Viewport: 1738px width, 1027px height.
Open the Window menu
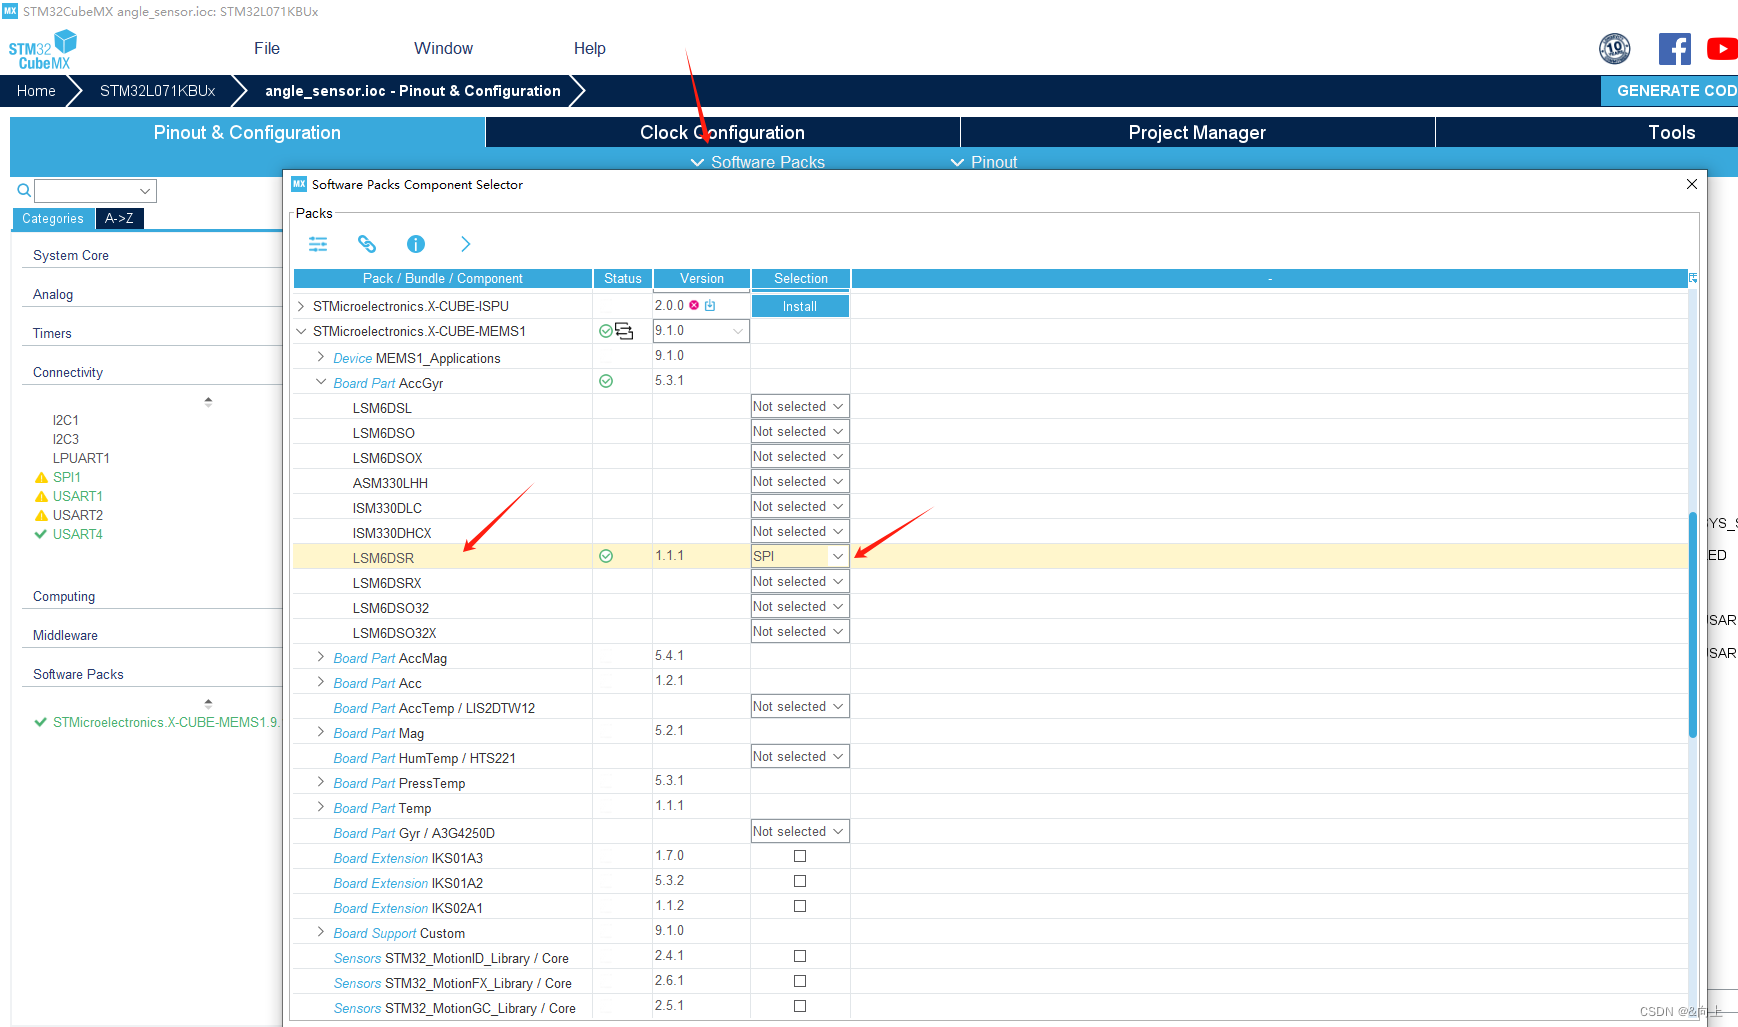coord(443,48)
